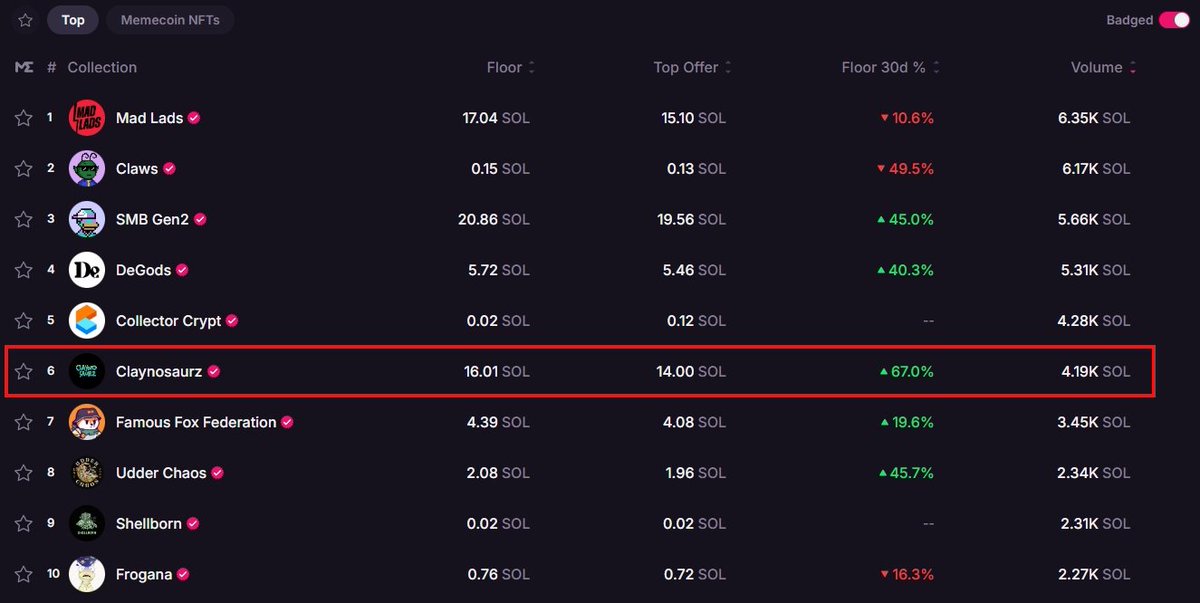
Task: Sort by the Volume column
Action: pyautogui.click(x=1103, y=67)
